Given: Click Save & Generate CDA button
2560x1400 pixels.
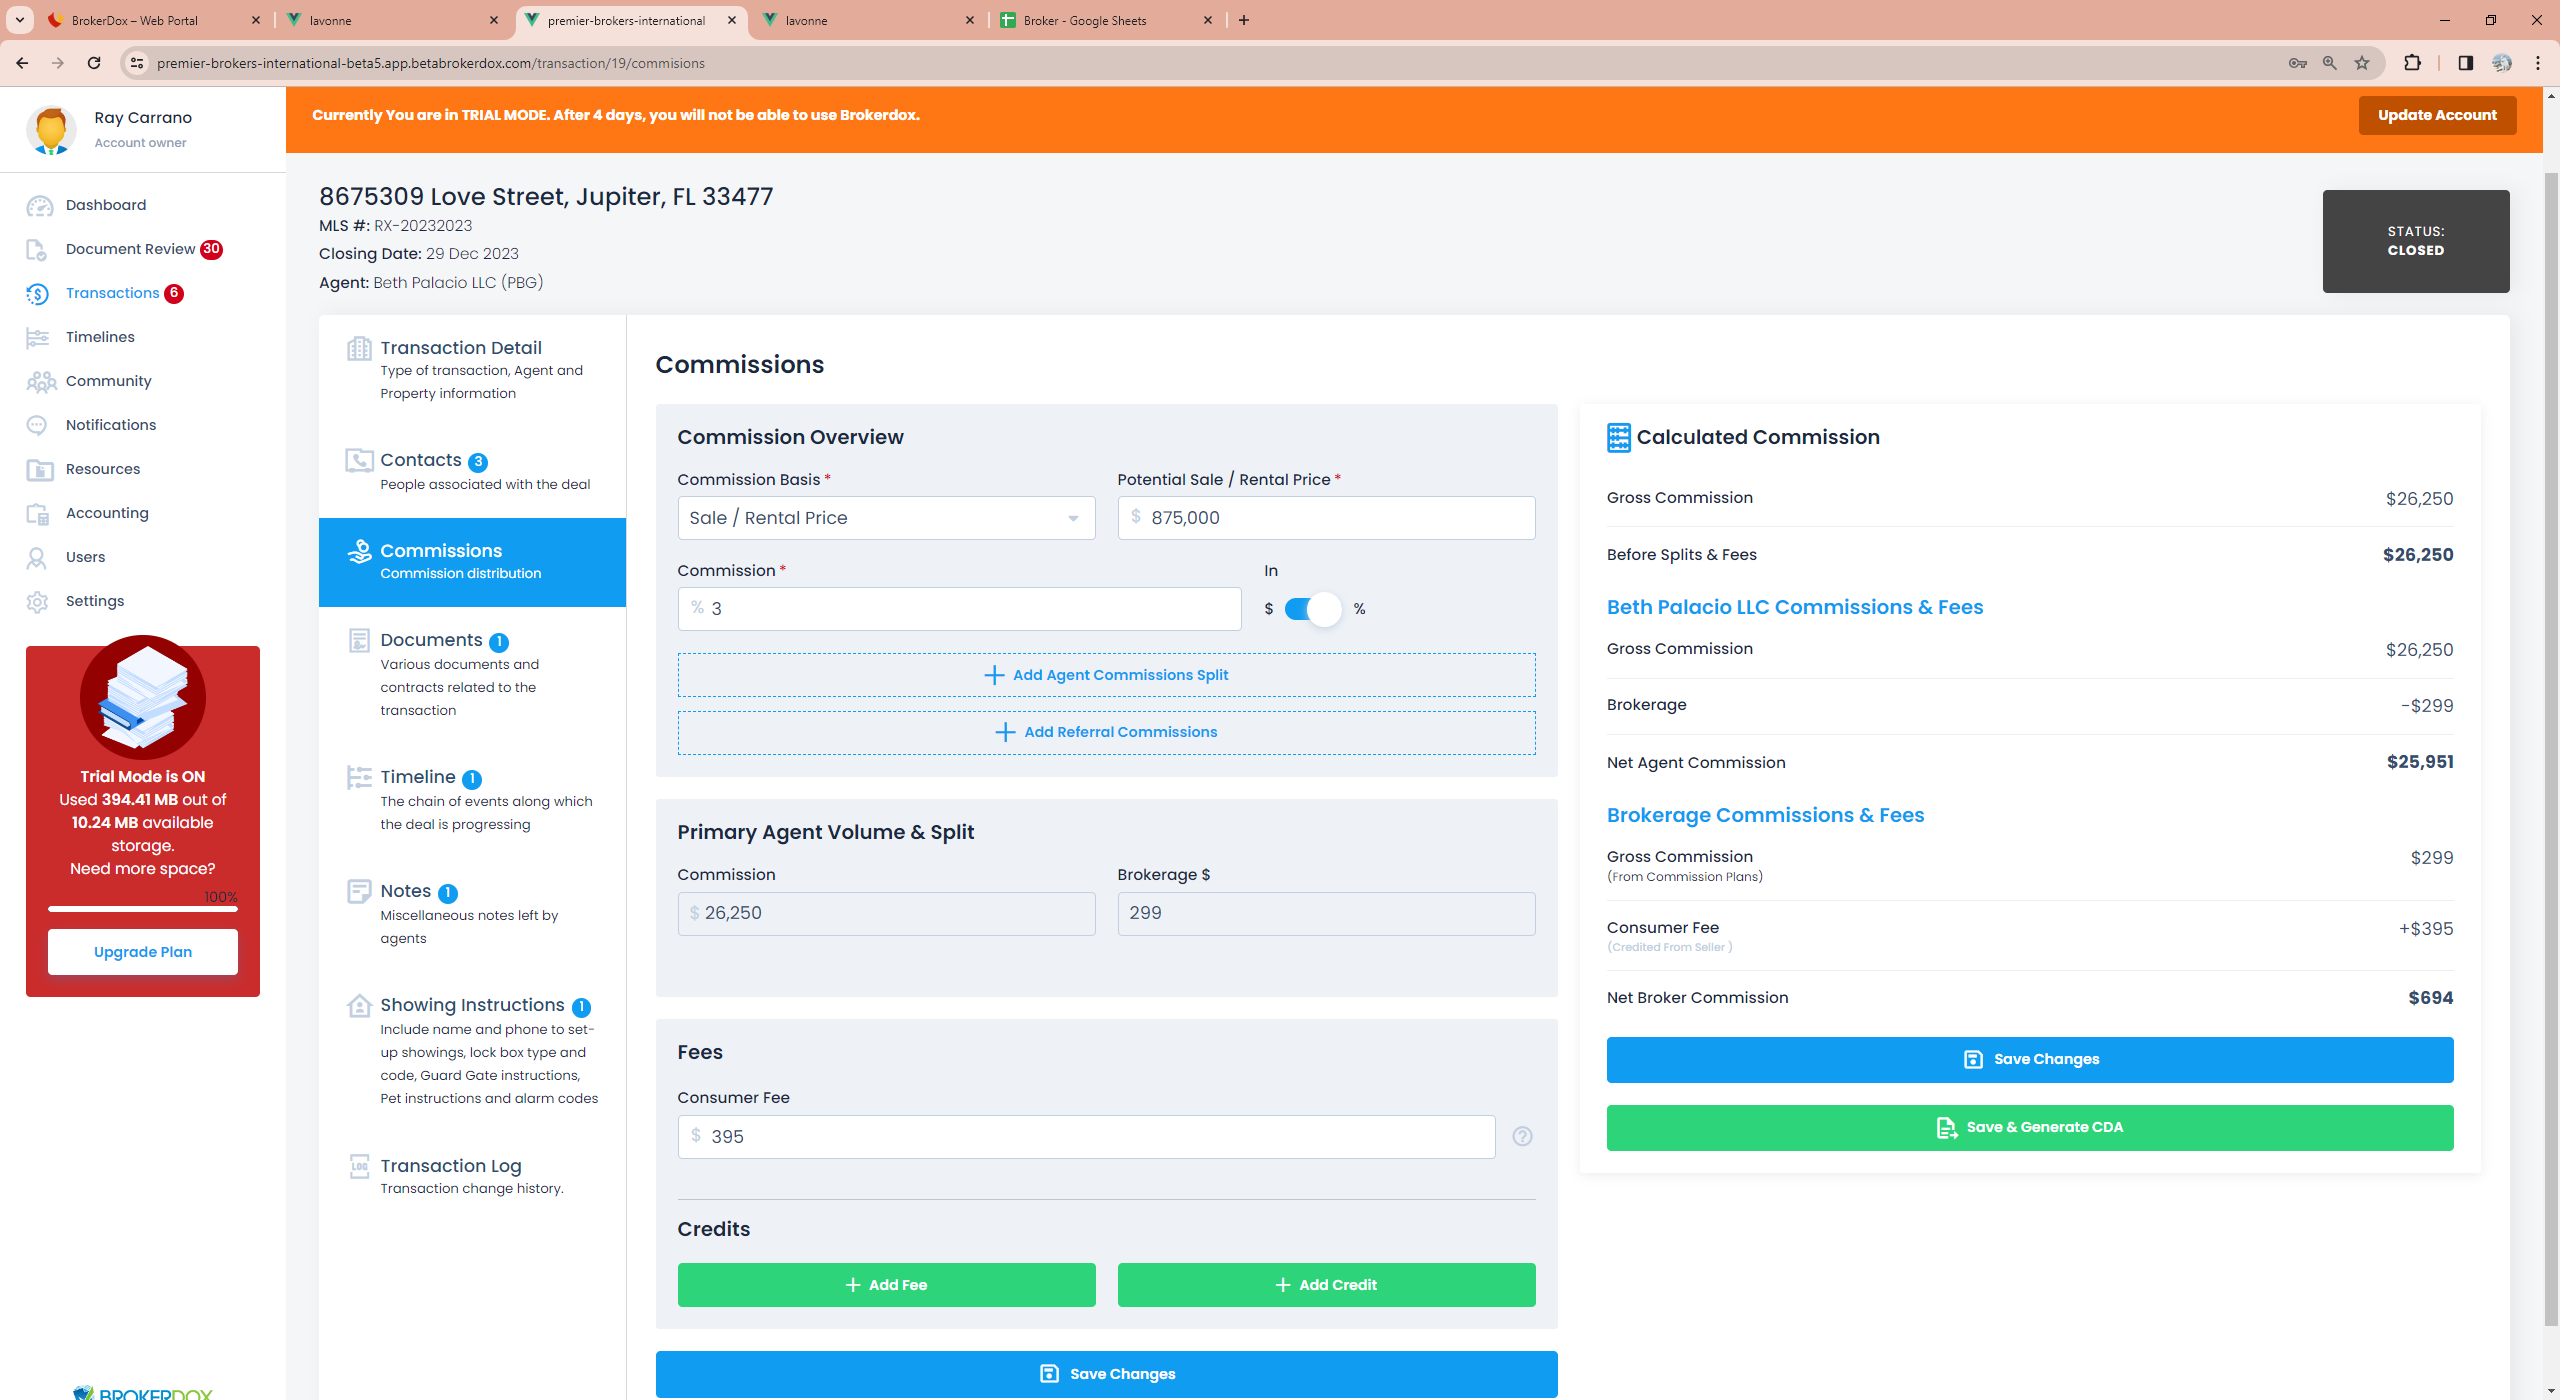Looking at the screenshot, I should click(2030, 1128).
